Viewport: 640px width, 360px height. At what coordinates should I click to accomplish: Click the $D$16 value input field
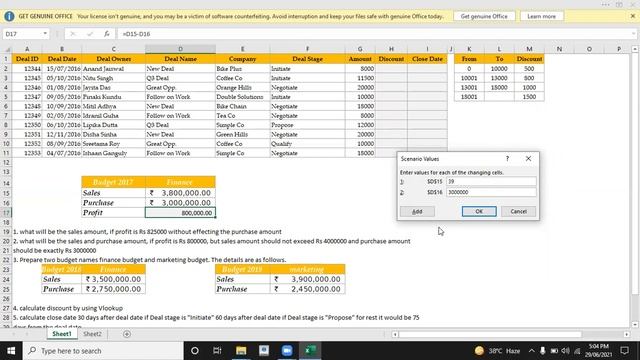coord(491,192)
